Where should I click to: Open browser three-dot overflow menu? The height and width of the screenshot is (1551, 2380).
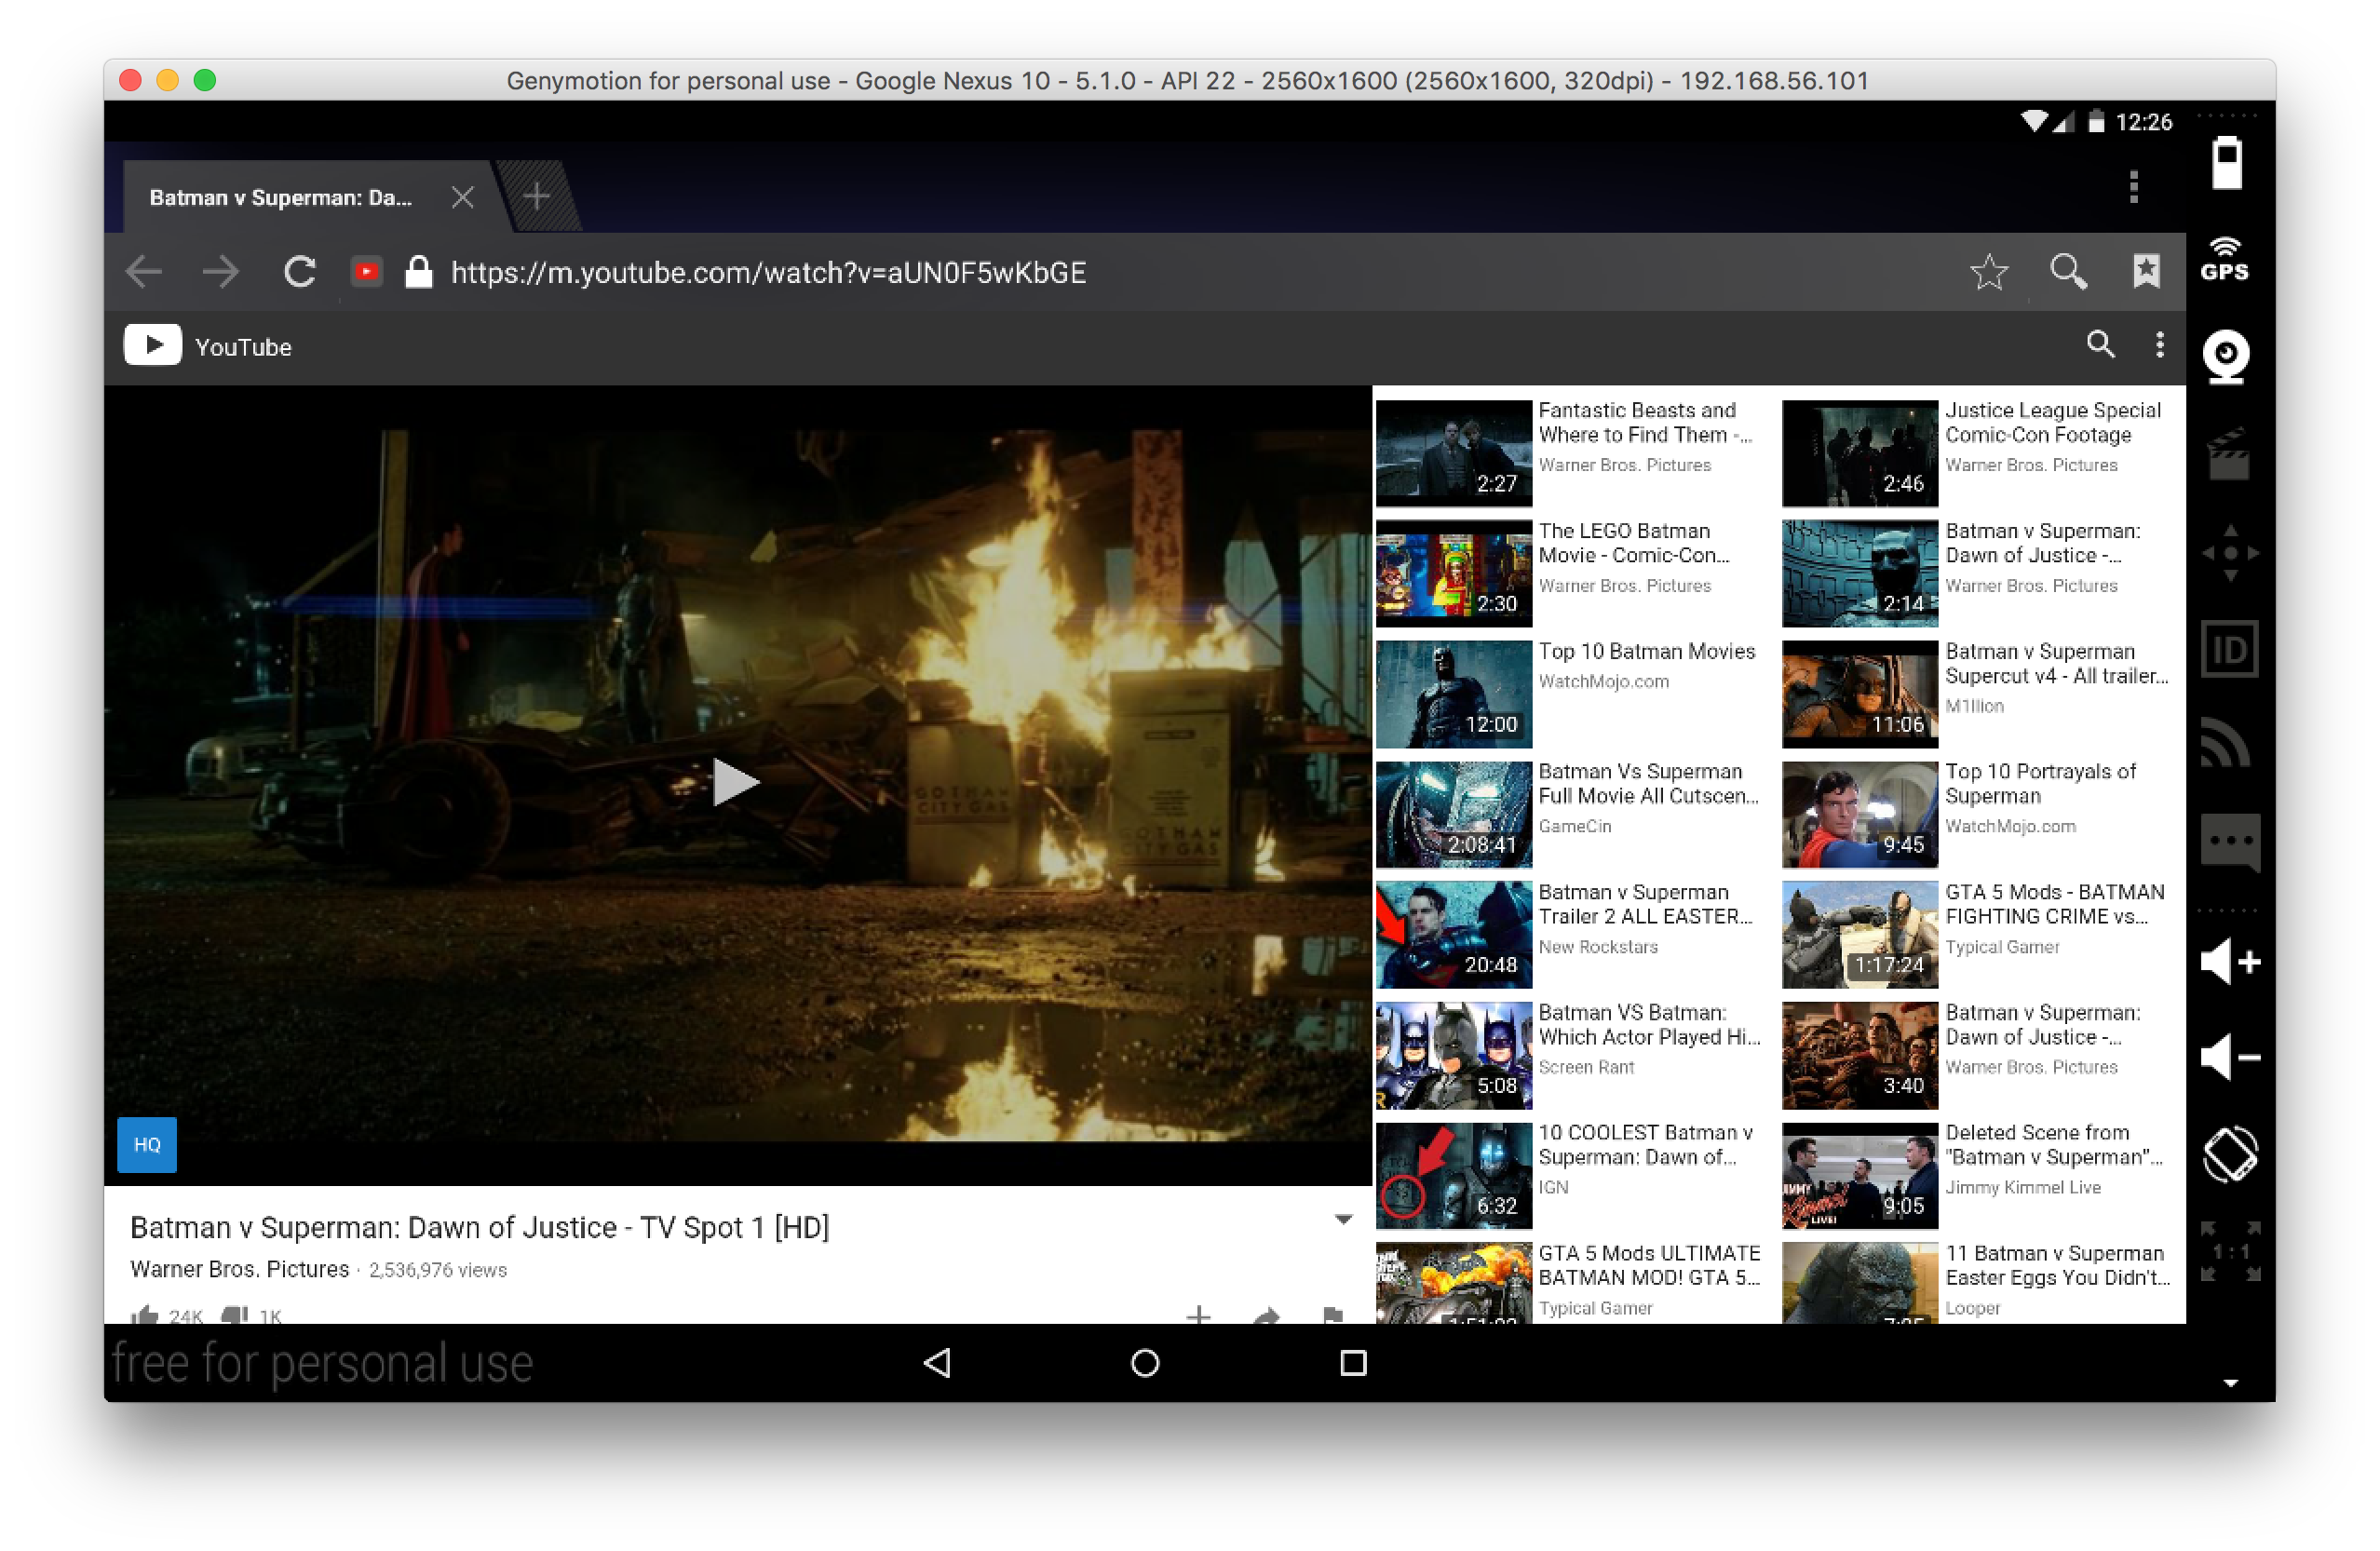tap(2133, 187)
